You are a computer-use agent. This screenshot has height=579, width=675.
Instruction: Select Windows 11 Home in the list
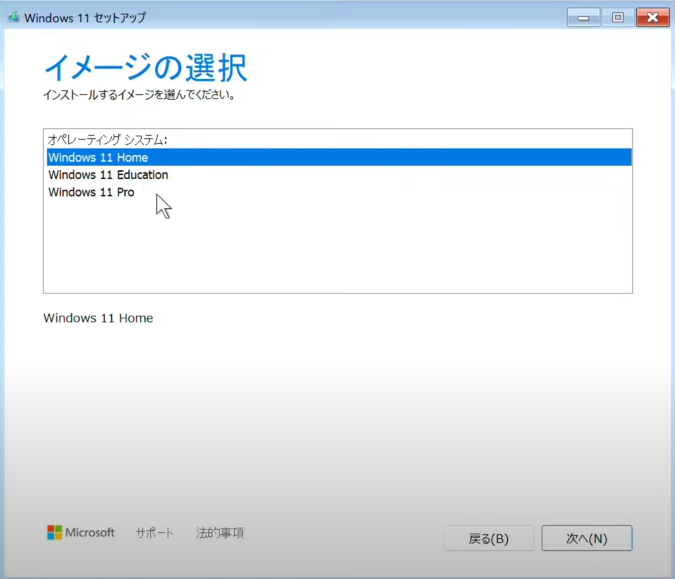point(339,157)
